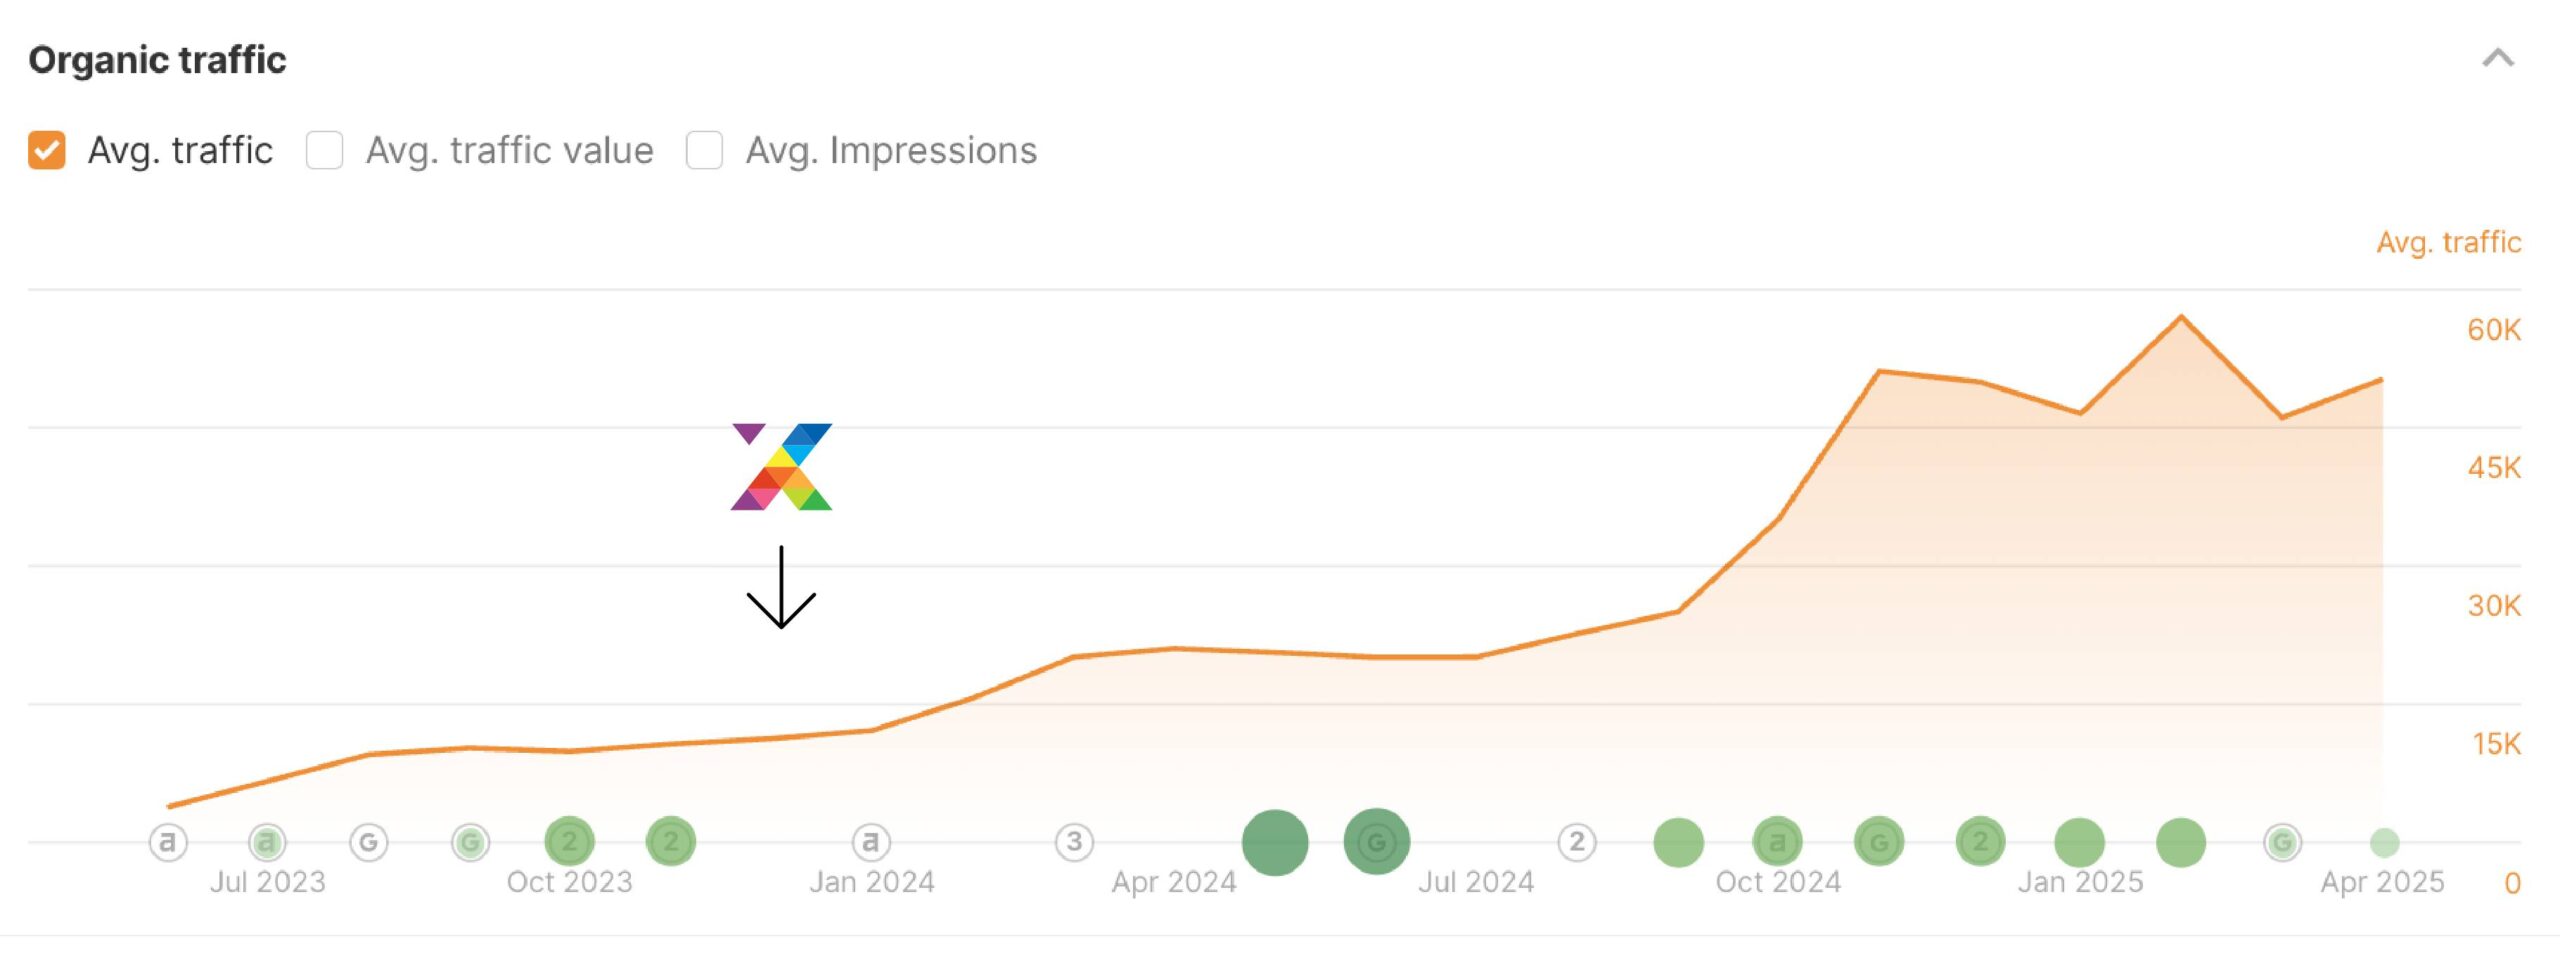Click the multicolored X logo on chart
The width and height of the screenshot is (2560, 956).
pyautogui.click(x=781, y=467)
